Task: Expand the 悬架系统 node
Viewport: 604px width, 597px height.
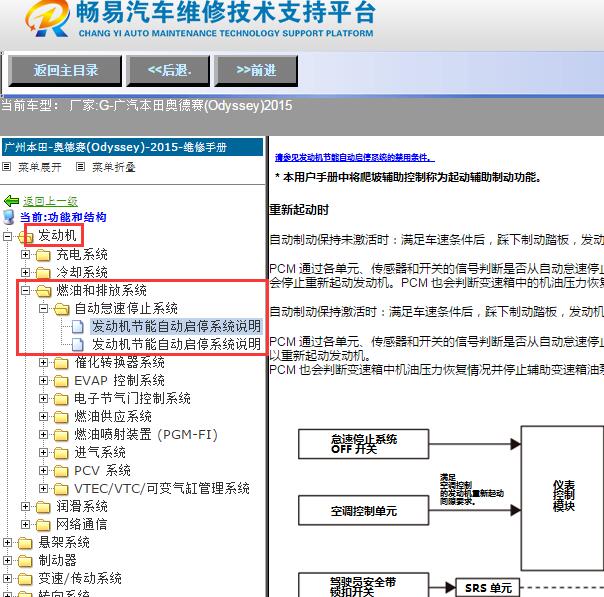Action: coord(7,542)
